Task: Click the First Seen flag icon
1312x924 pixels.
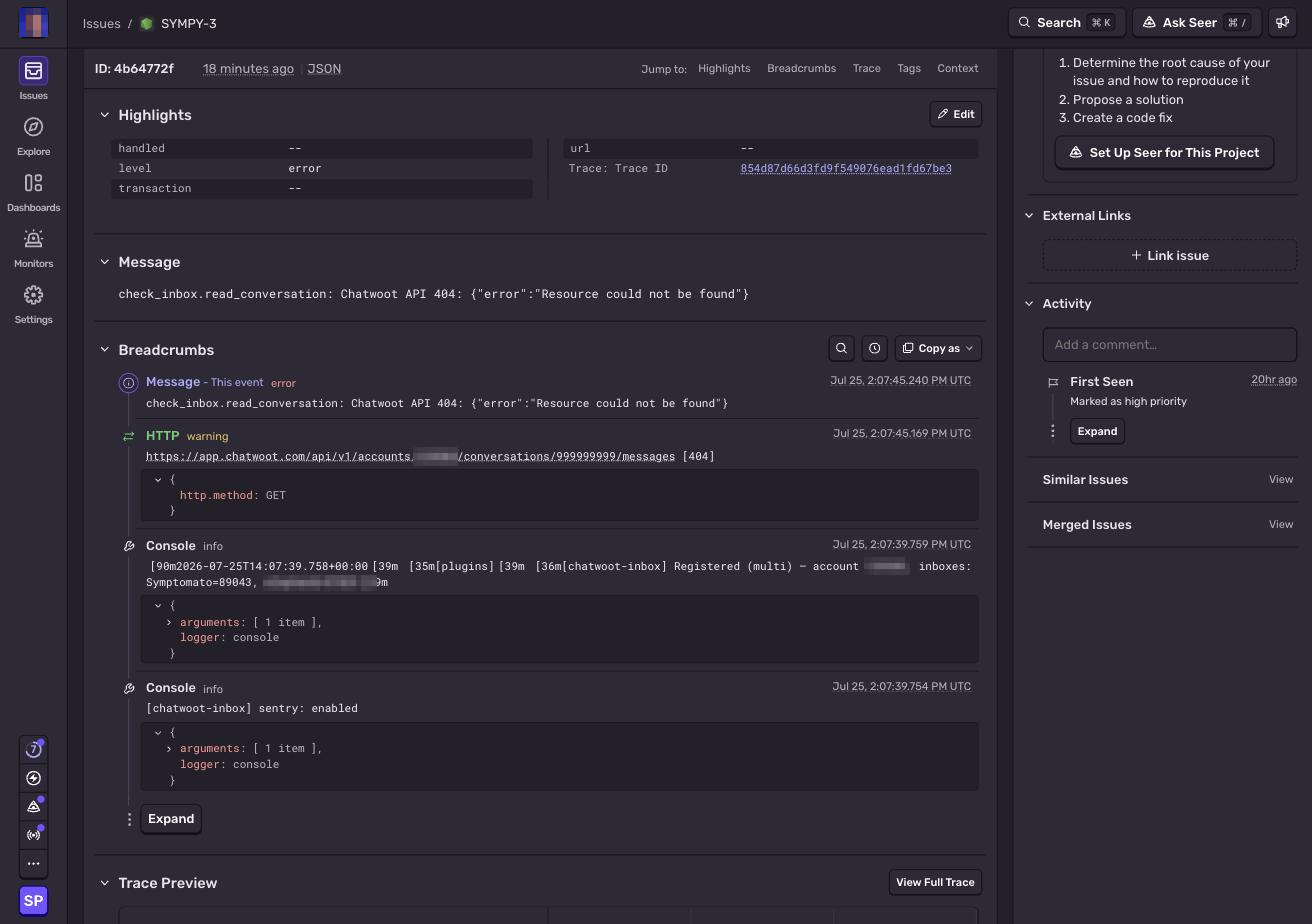Action: [x=1053, y=382]
